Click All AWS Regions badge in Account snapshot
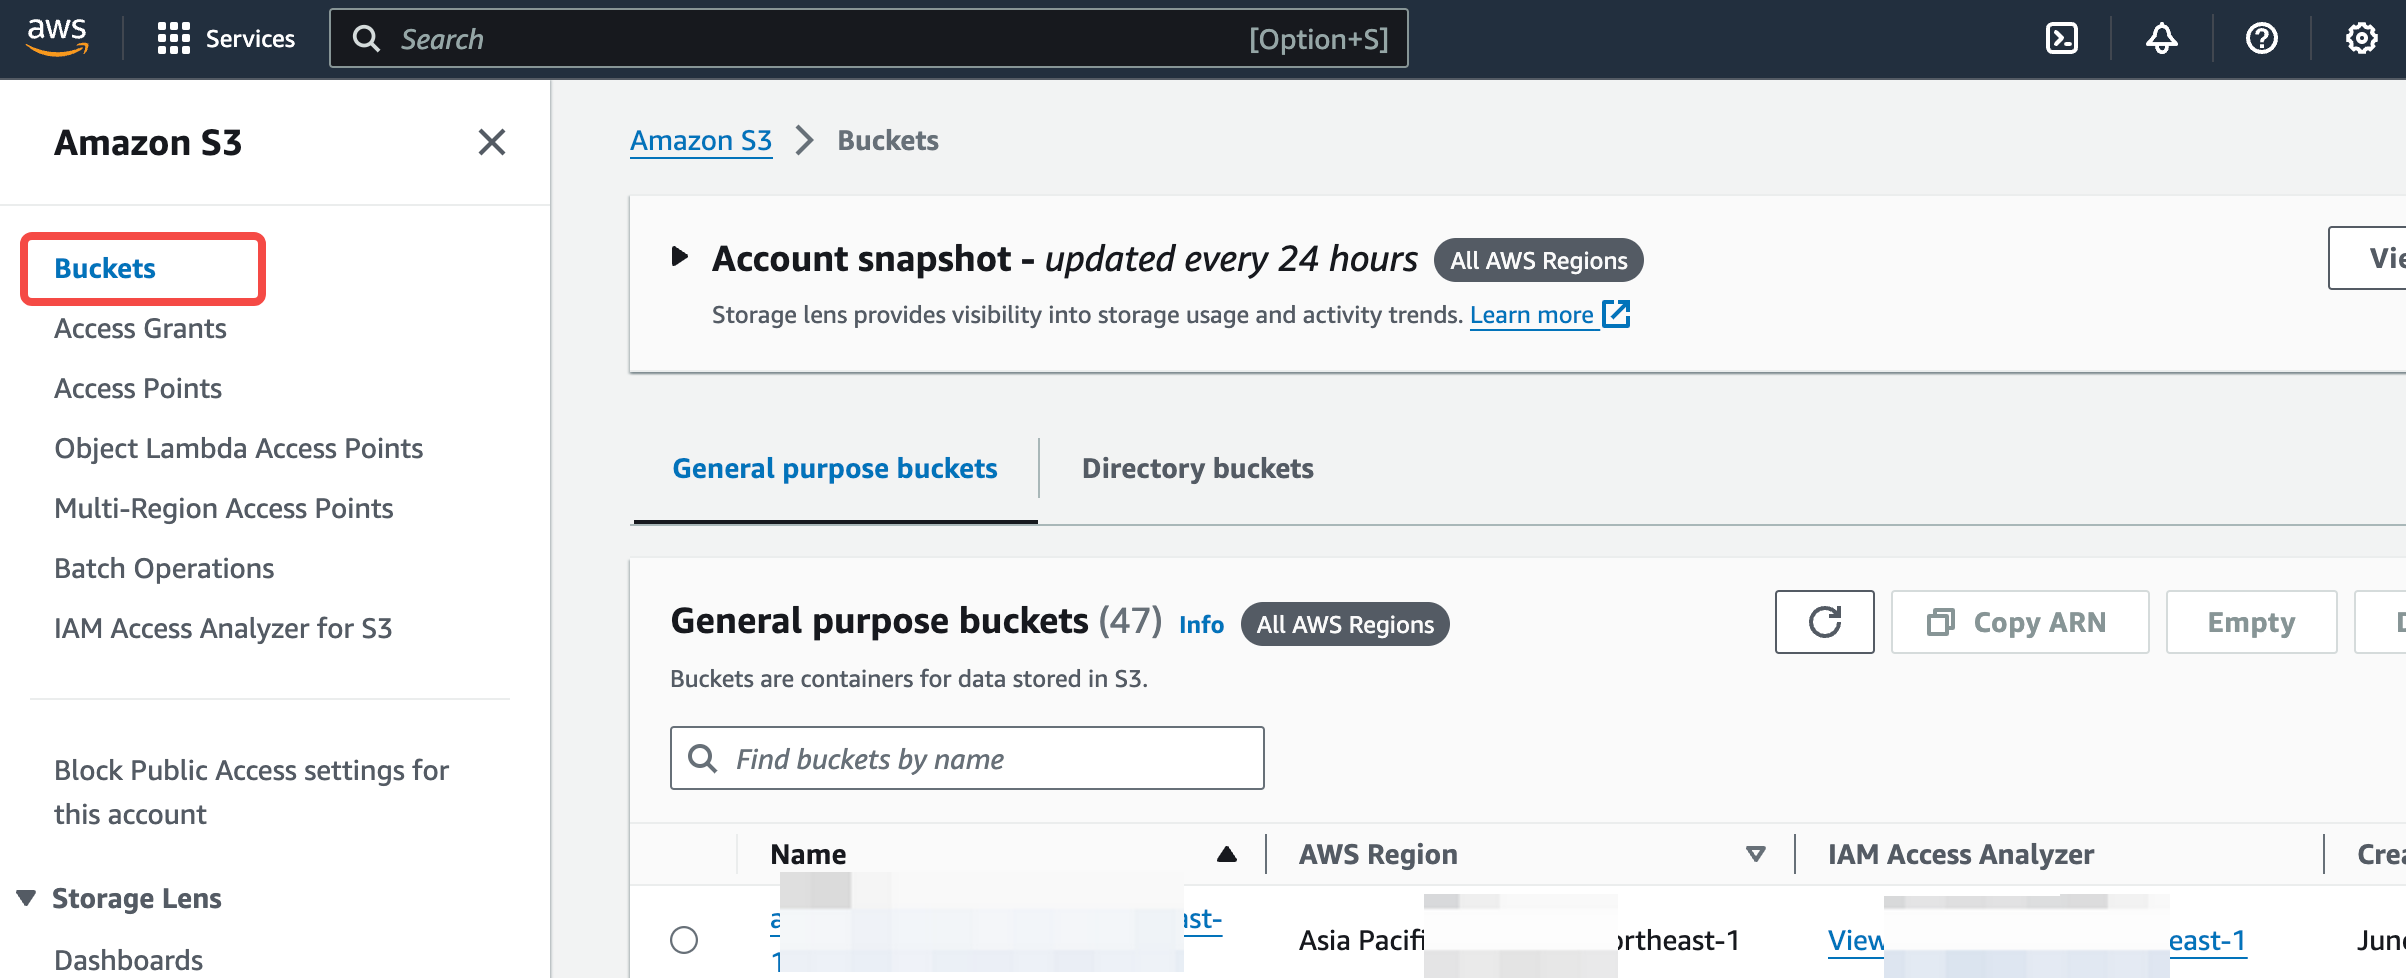The image size is (2406, 978). 1538,260
